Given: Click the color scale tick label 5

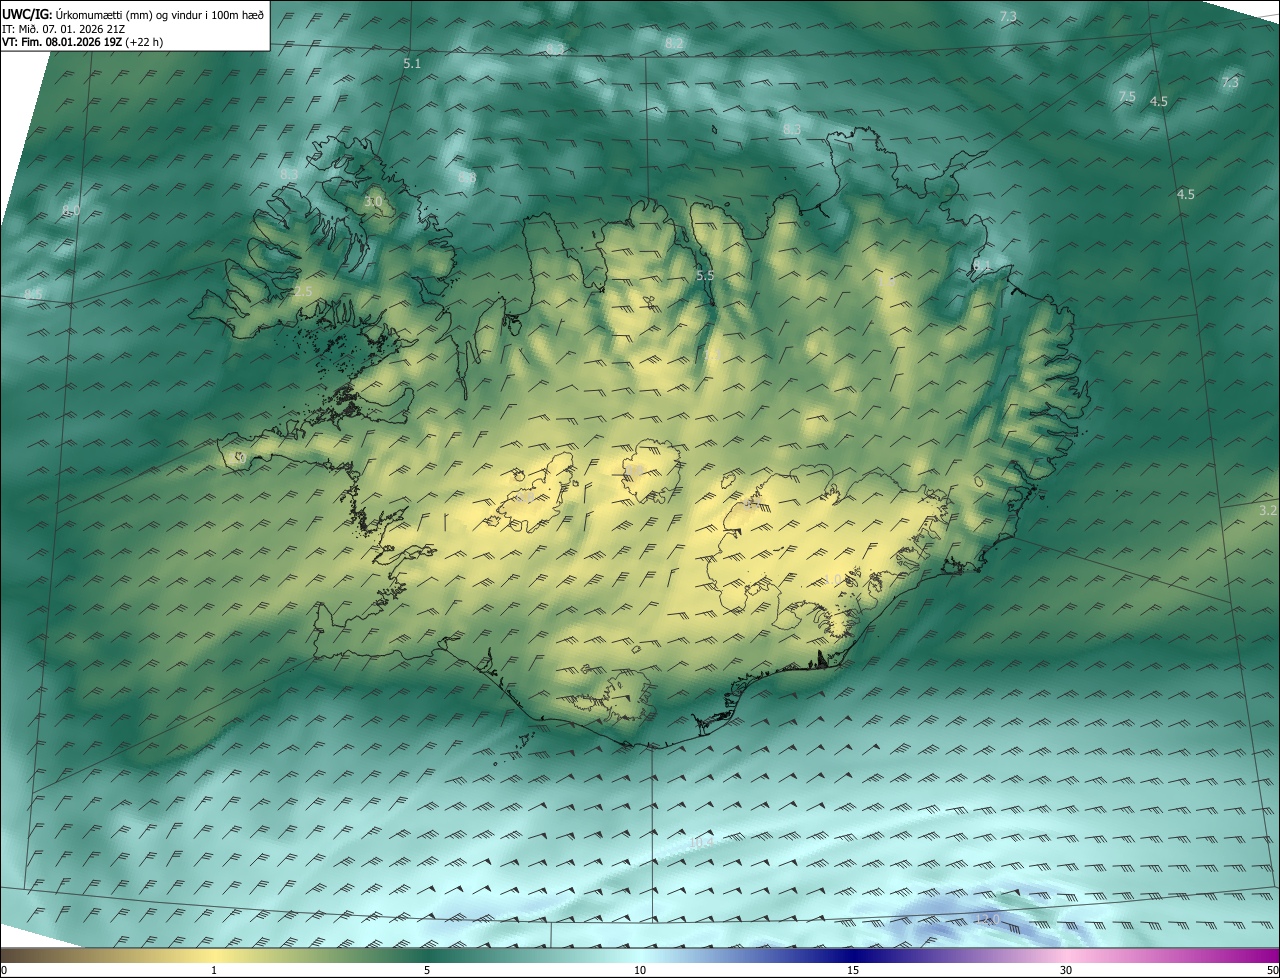Looking at the screenshot, I should tap(427, 970).
